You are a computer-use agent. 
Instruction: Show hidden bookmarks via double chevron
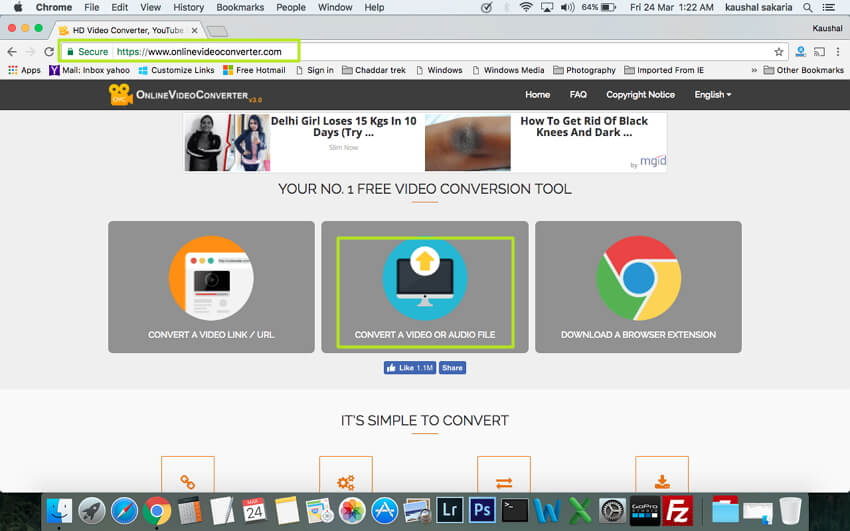[x=754, y=70]
